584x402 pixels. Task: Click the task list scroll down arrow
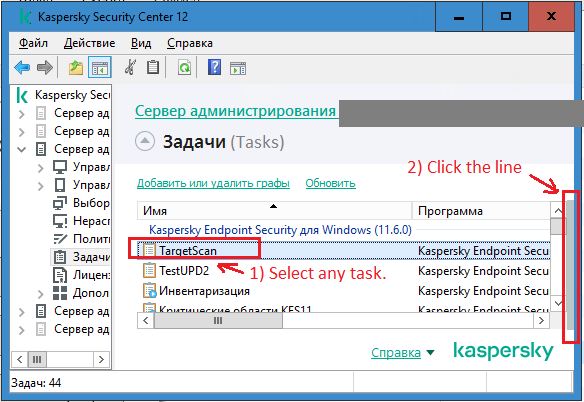point(558,303)
